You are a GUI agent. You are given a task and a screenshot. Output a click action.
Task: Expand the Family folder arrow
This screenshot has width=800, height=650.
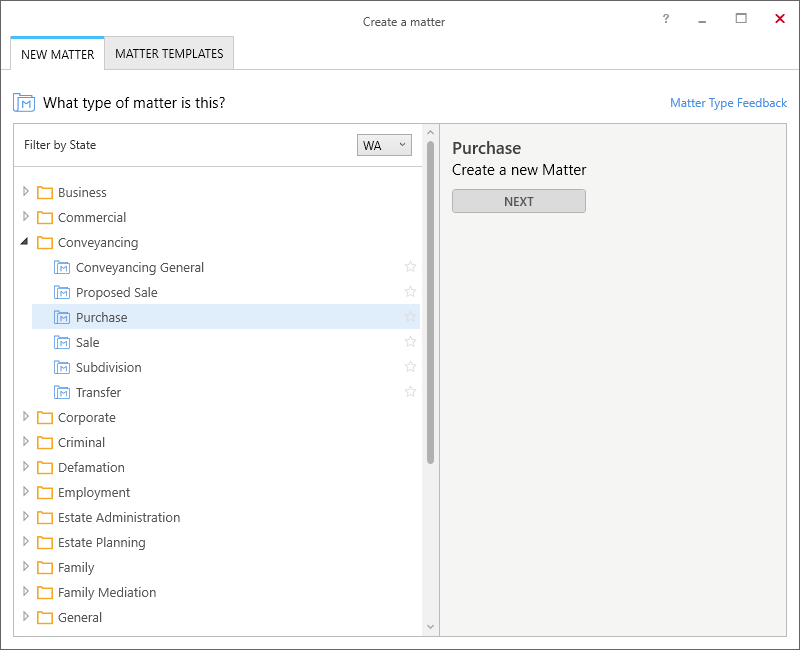pos(26,567)
